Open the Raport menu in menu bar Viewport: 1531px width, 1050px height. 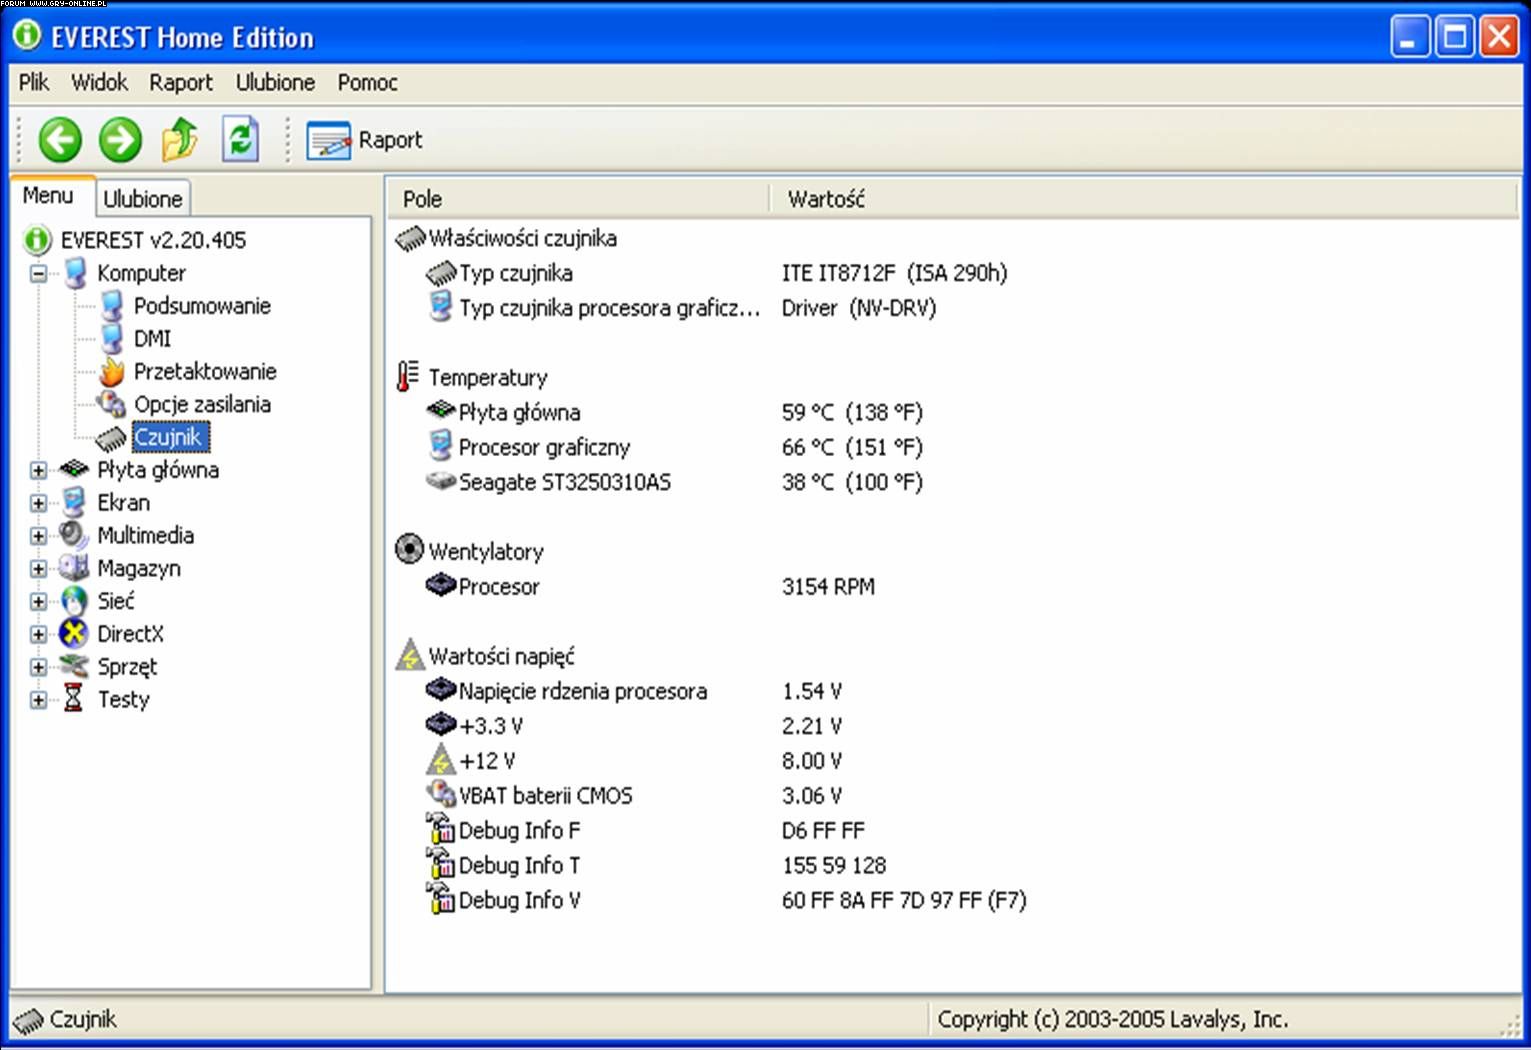(181, 82)
